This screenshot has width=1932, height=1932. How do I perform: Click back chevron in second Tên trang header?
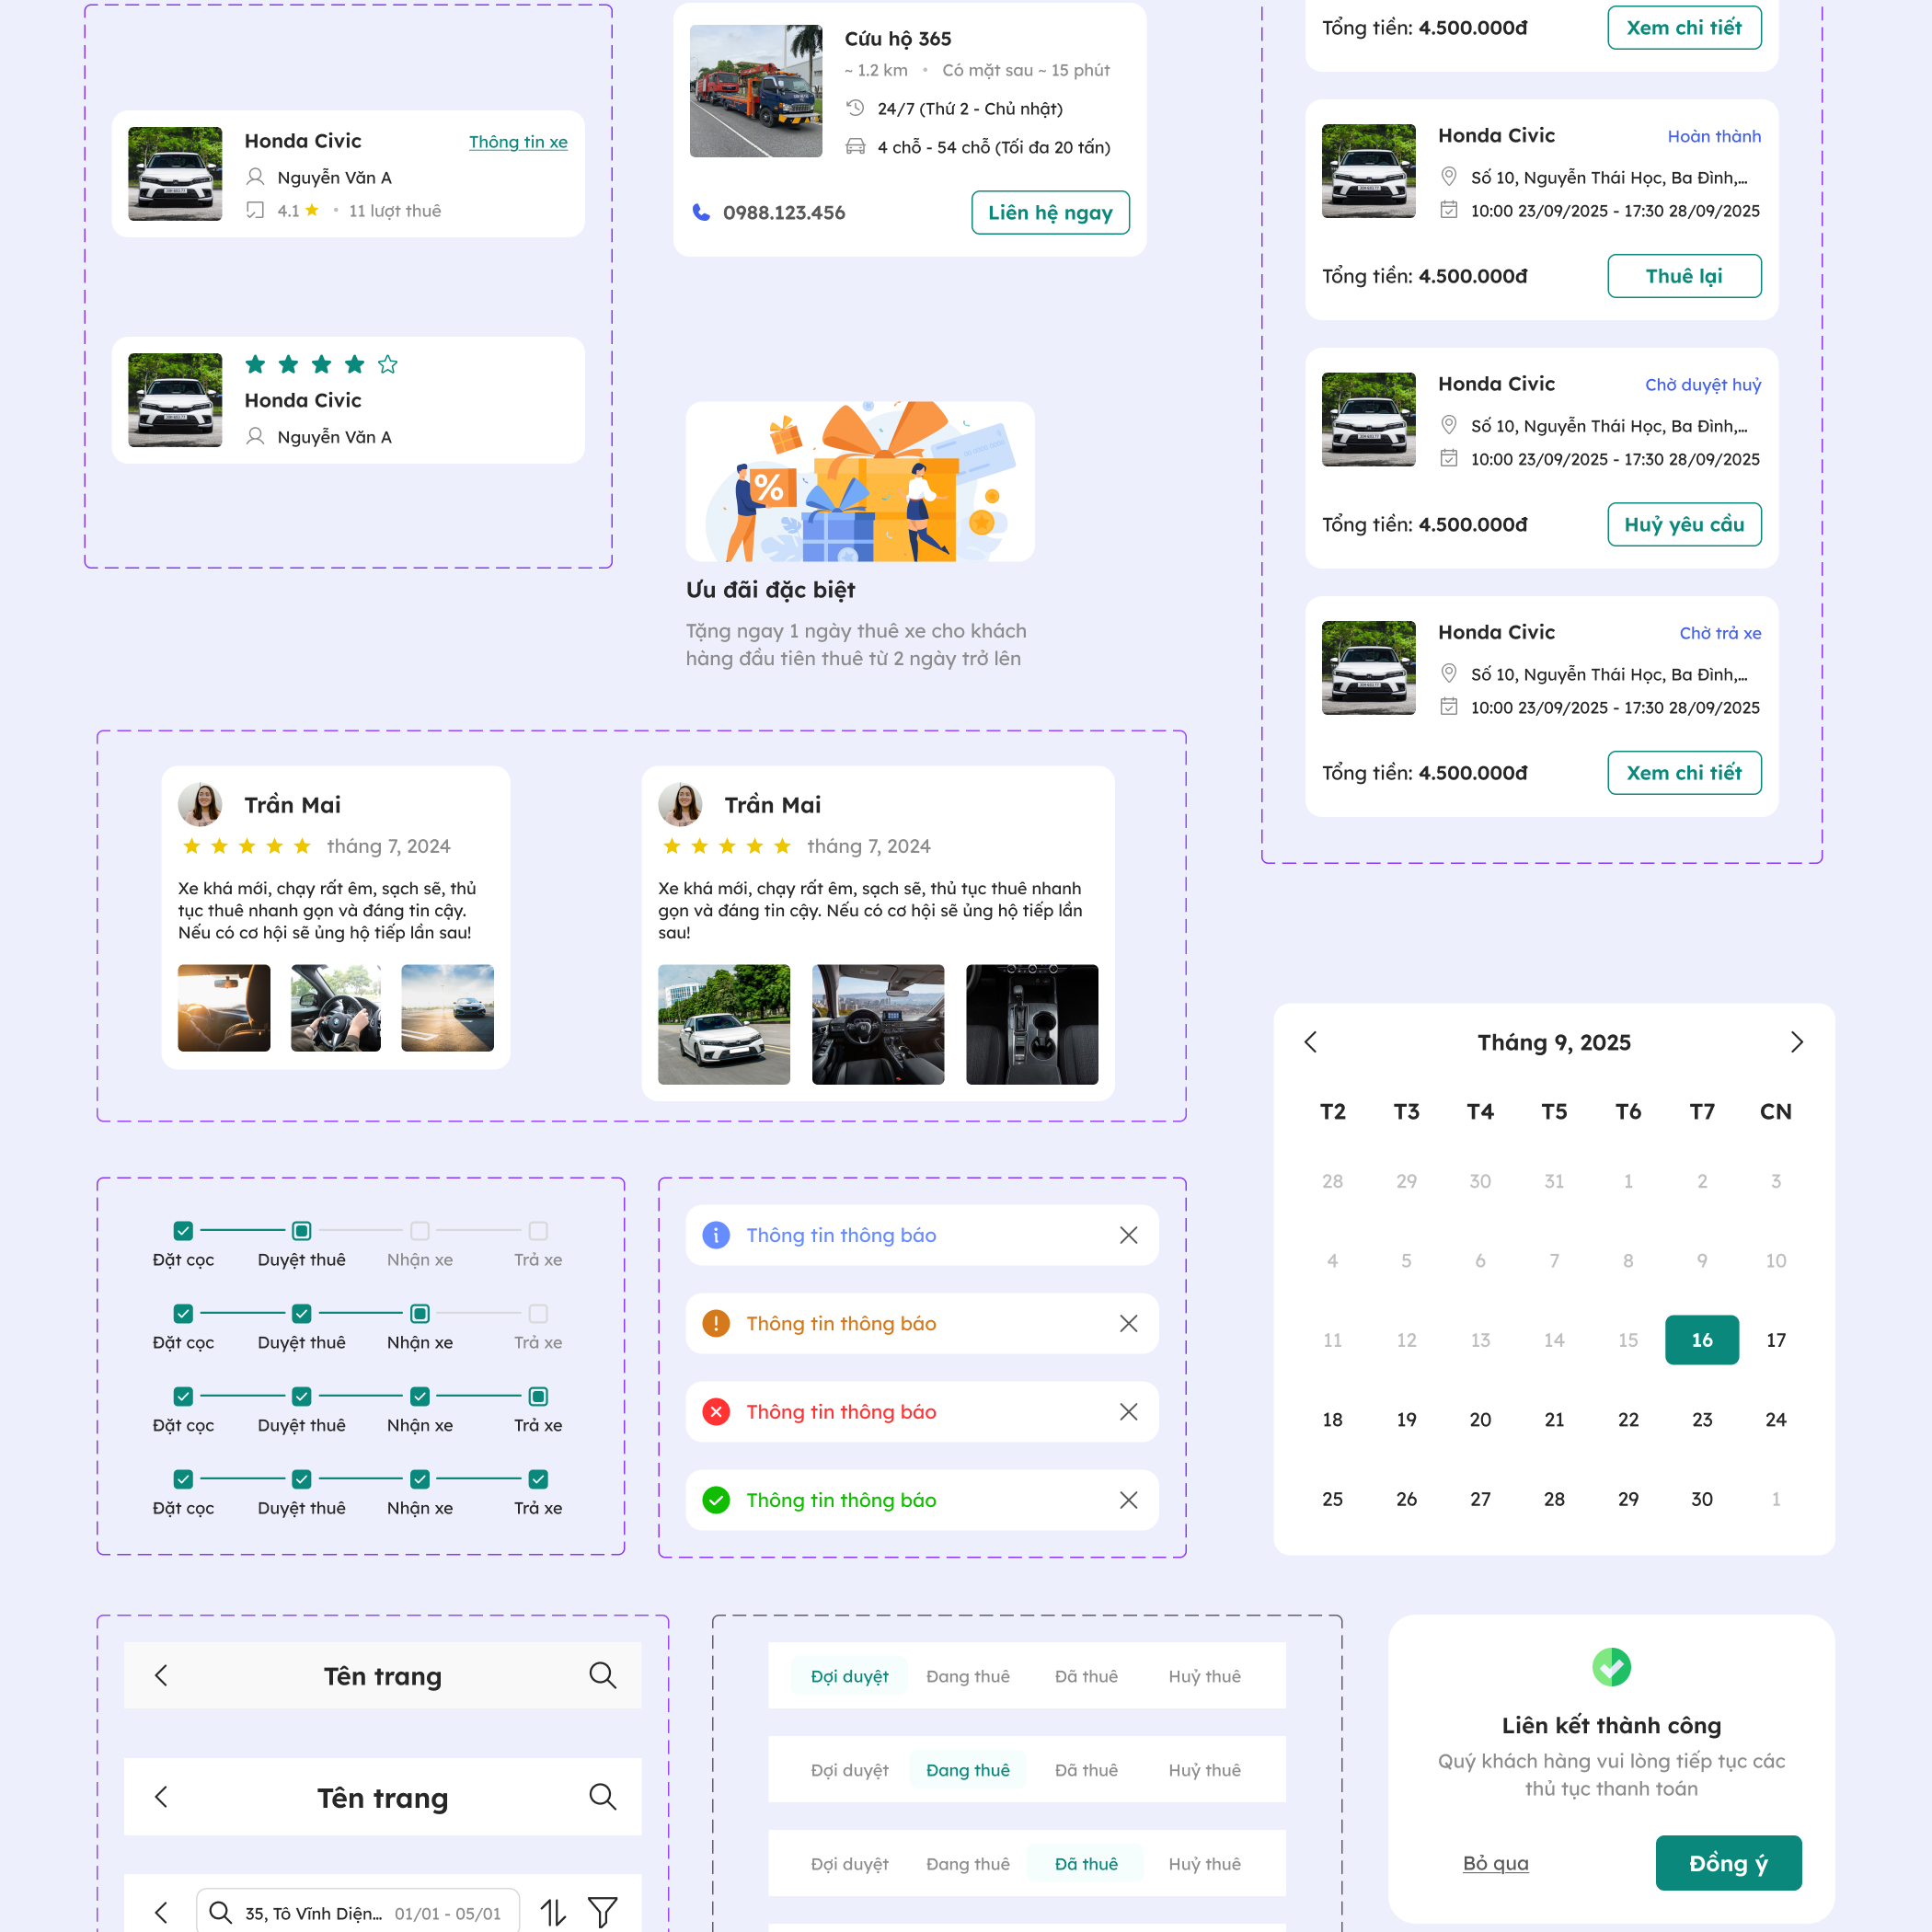[x=162, y=1797]
